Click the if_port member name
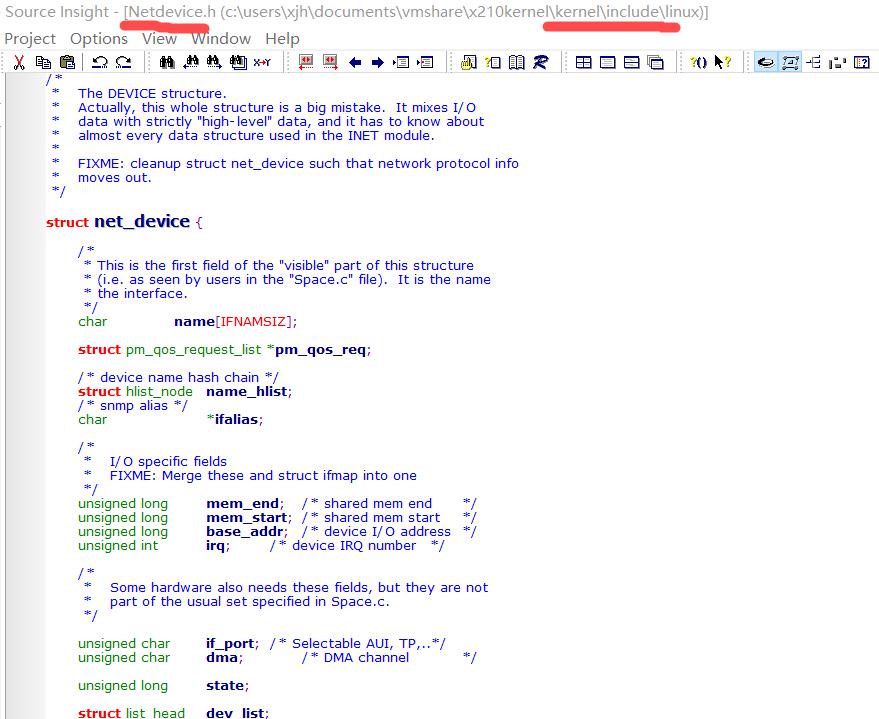 (x=230, y=644)
